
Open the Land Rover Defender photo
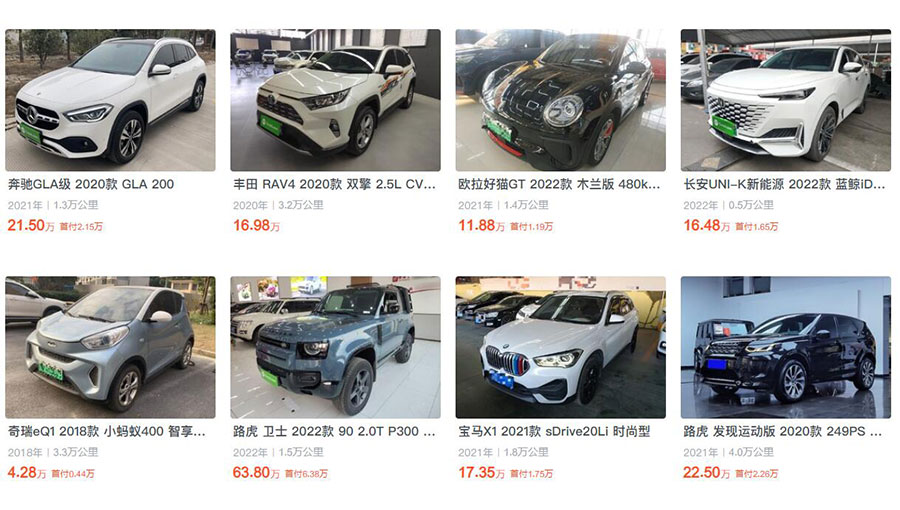(x=335, y=347)
